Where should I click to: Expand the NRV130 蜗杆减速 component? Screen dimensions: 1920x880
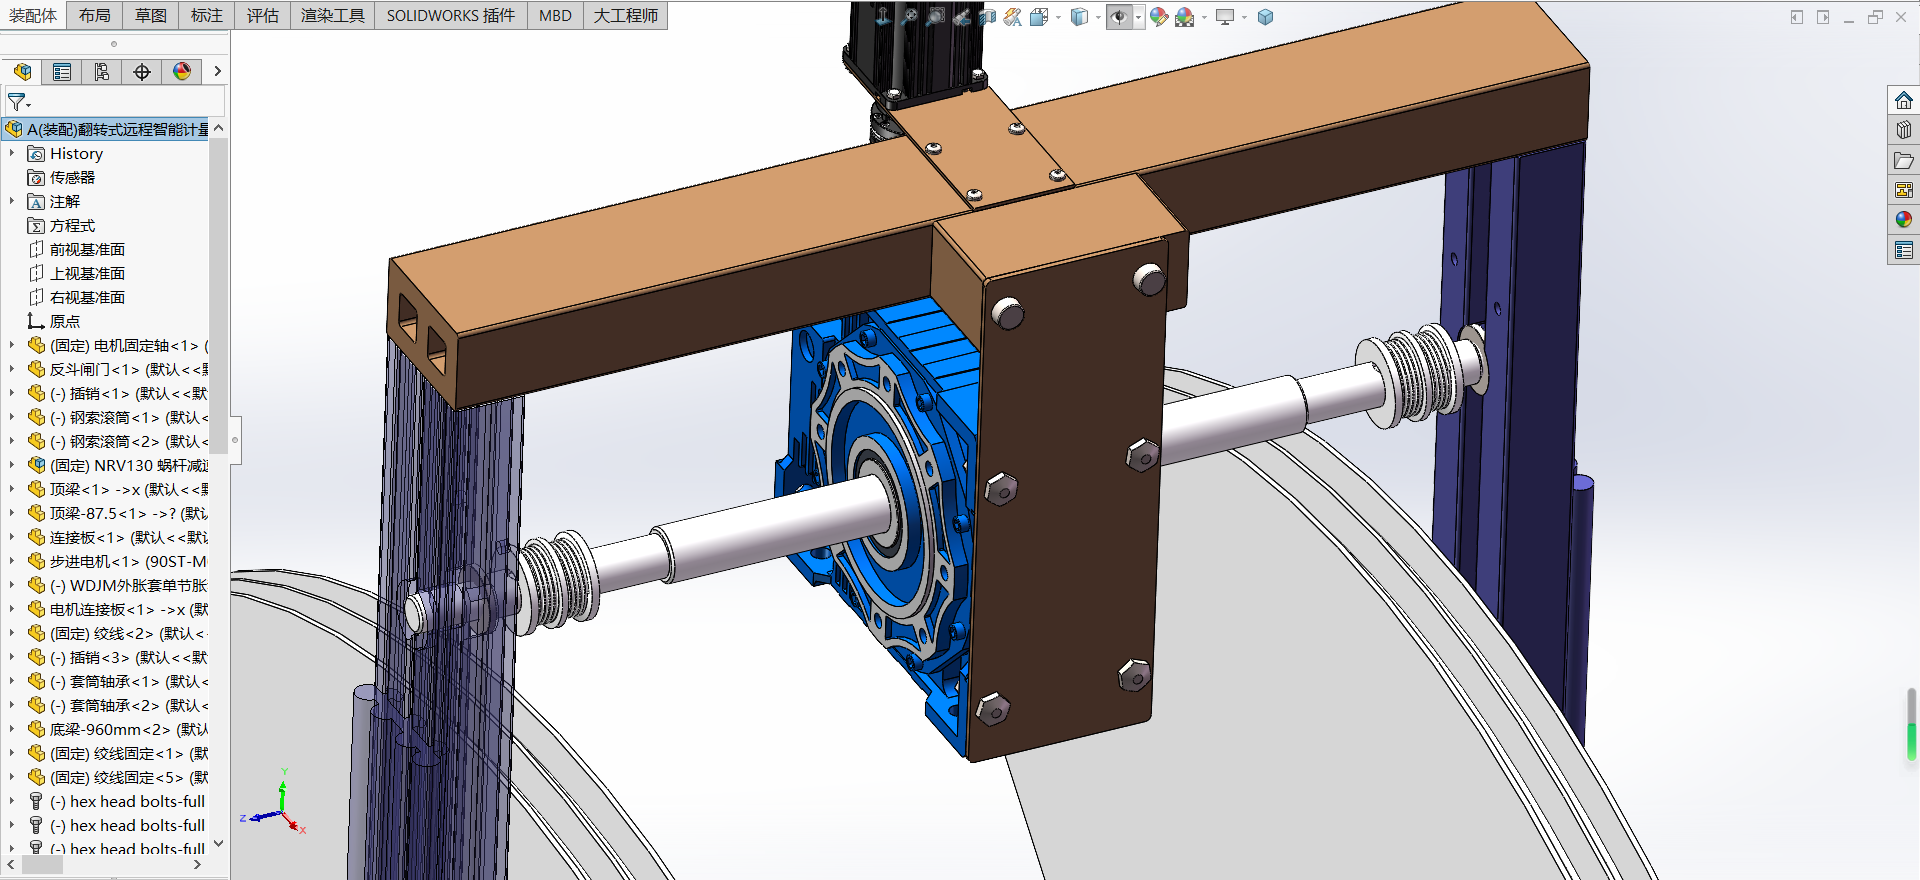pyautogui.click(x=12, y=465)
